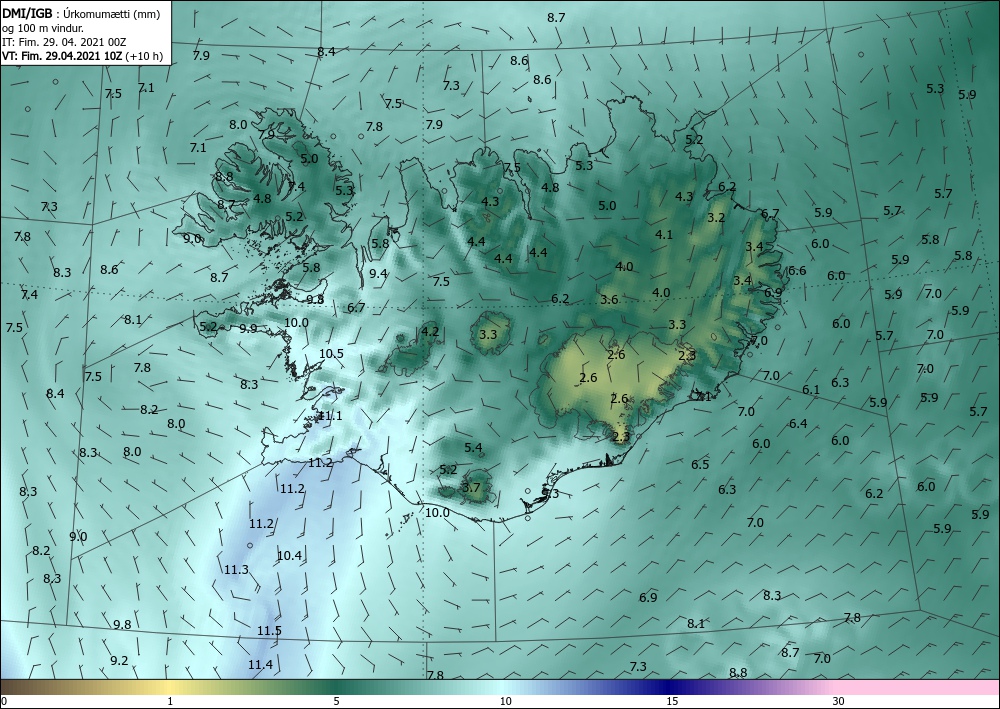Click the colorbar label "30"
This screenshot has width=1000, height=709.
[838, 701]
